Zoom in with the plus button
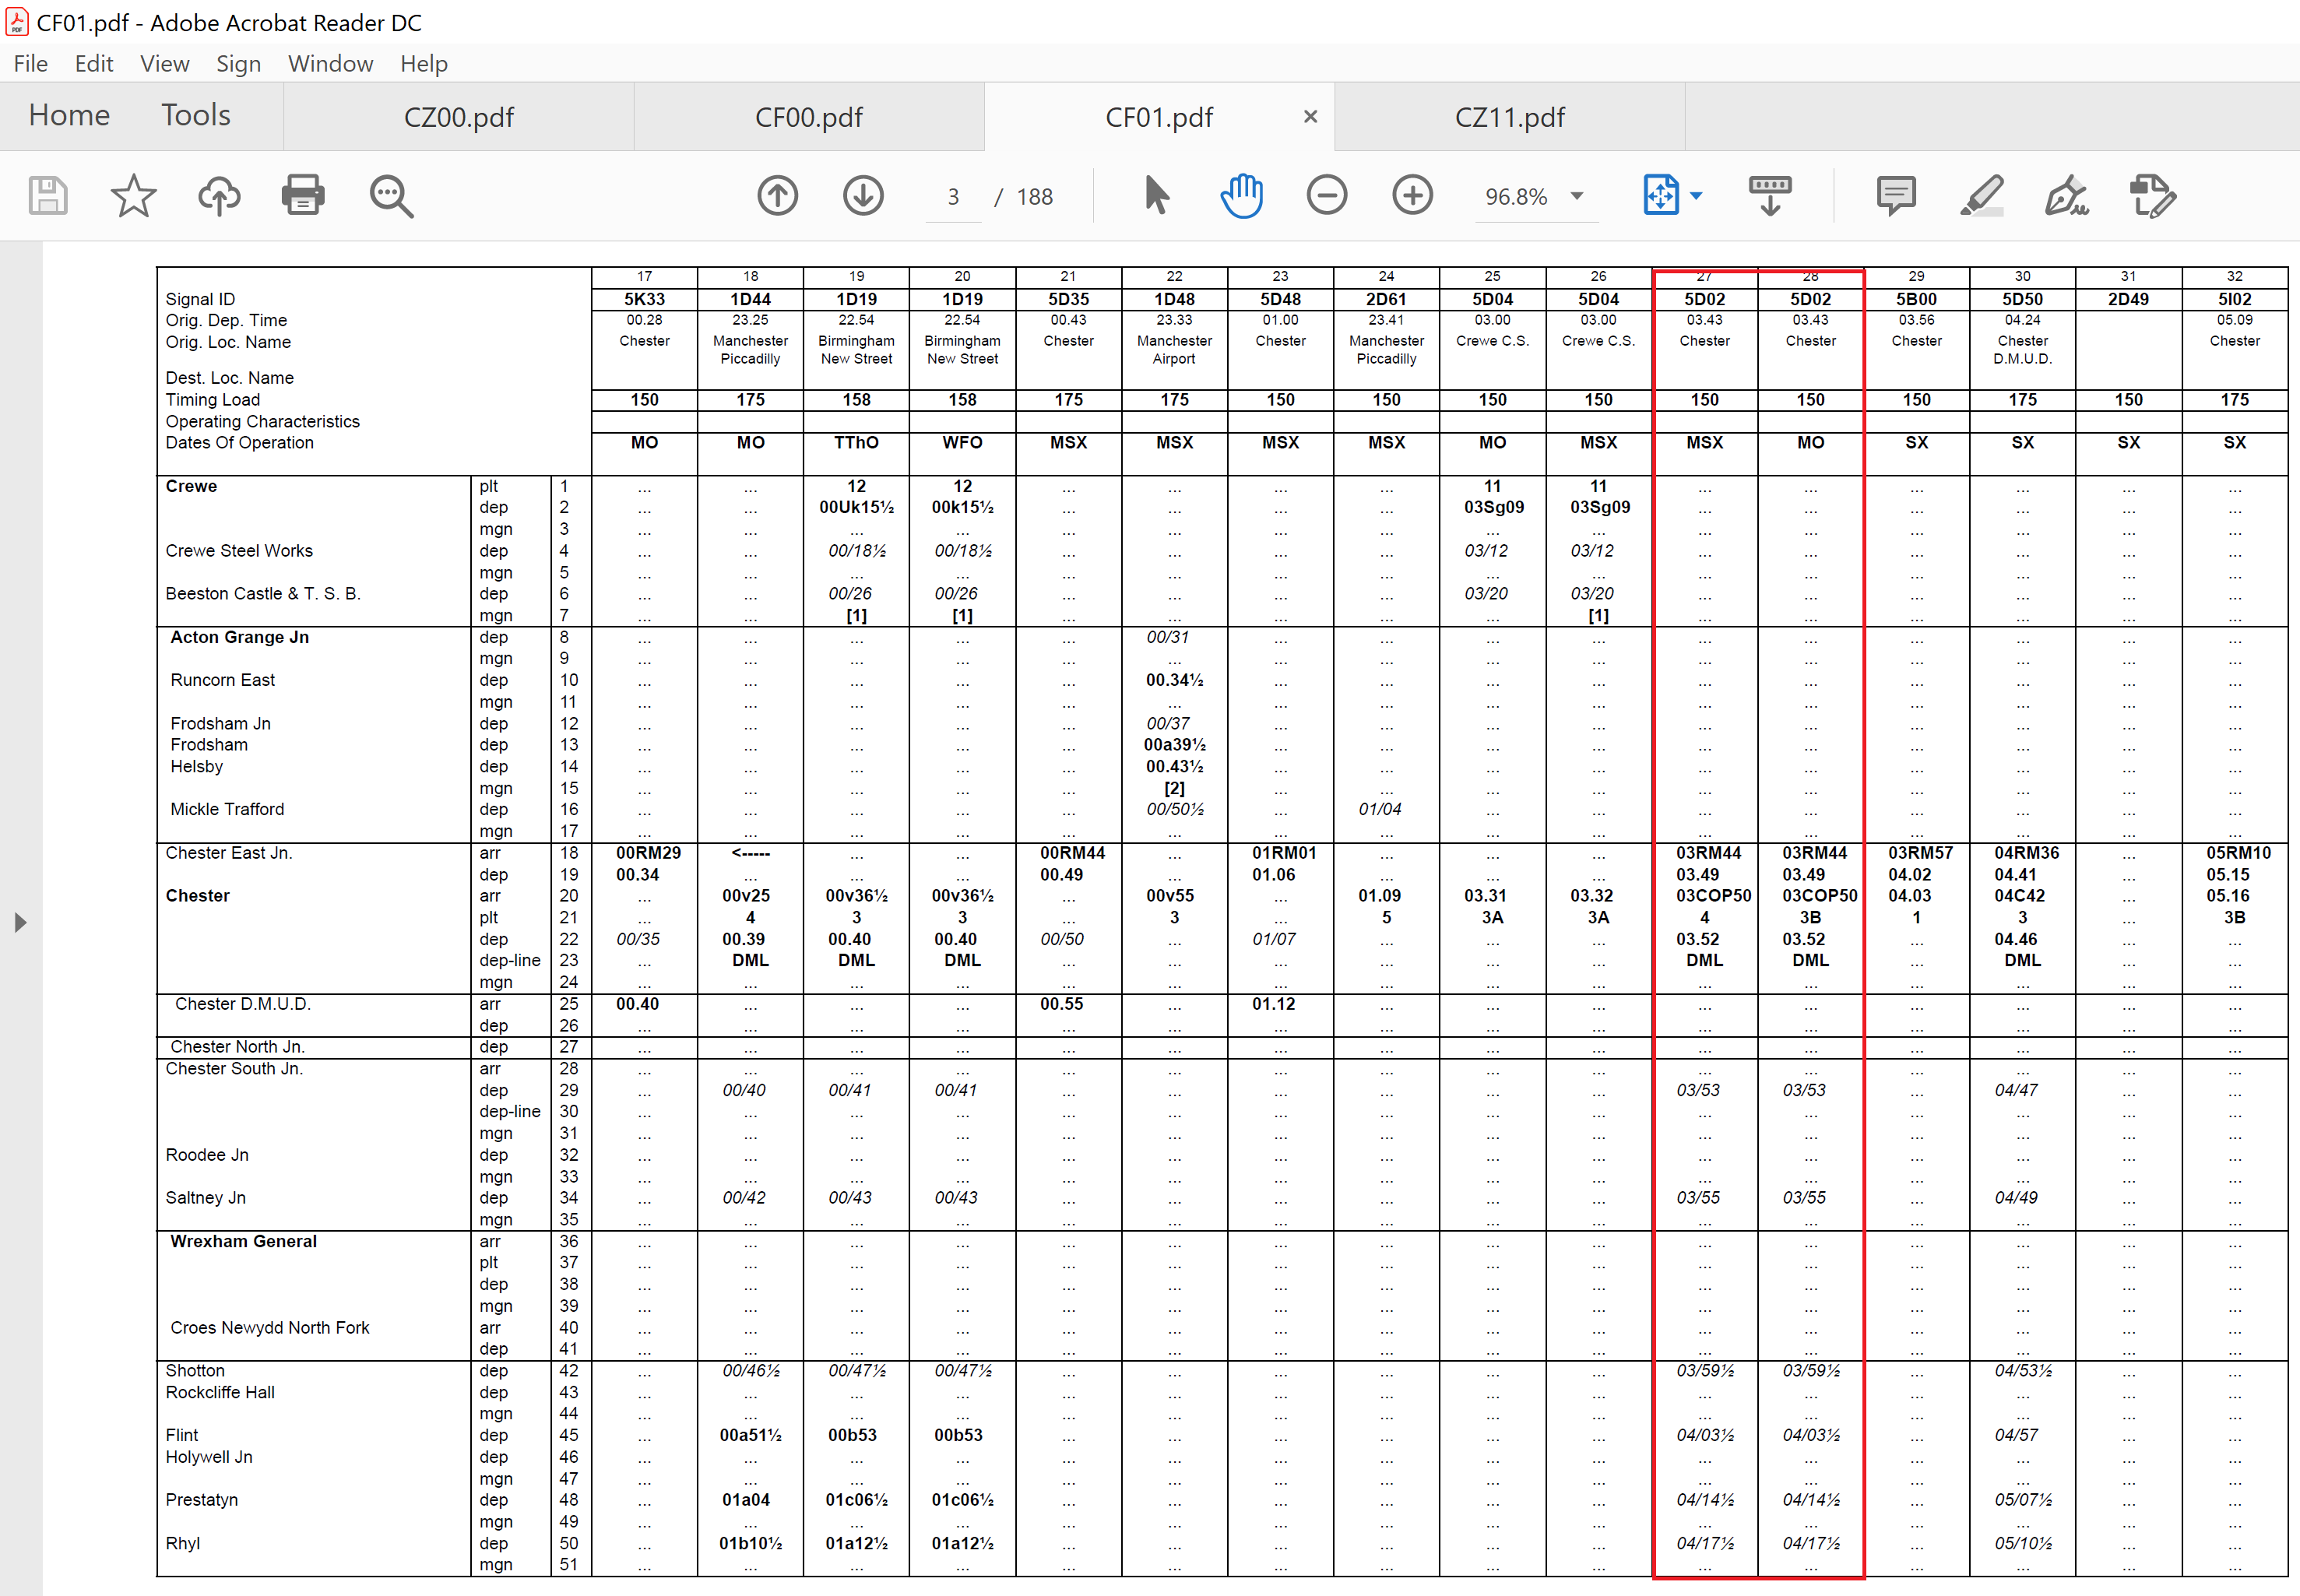This screenshot has height=1596, width=2300. pyautogui.click(x=1413, y=196)
